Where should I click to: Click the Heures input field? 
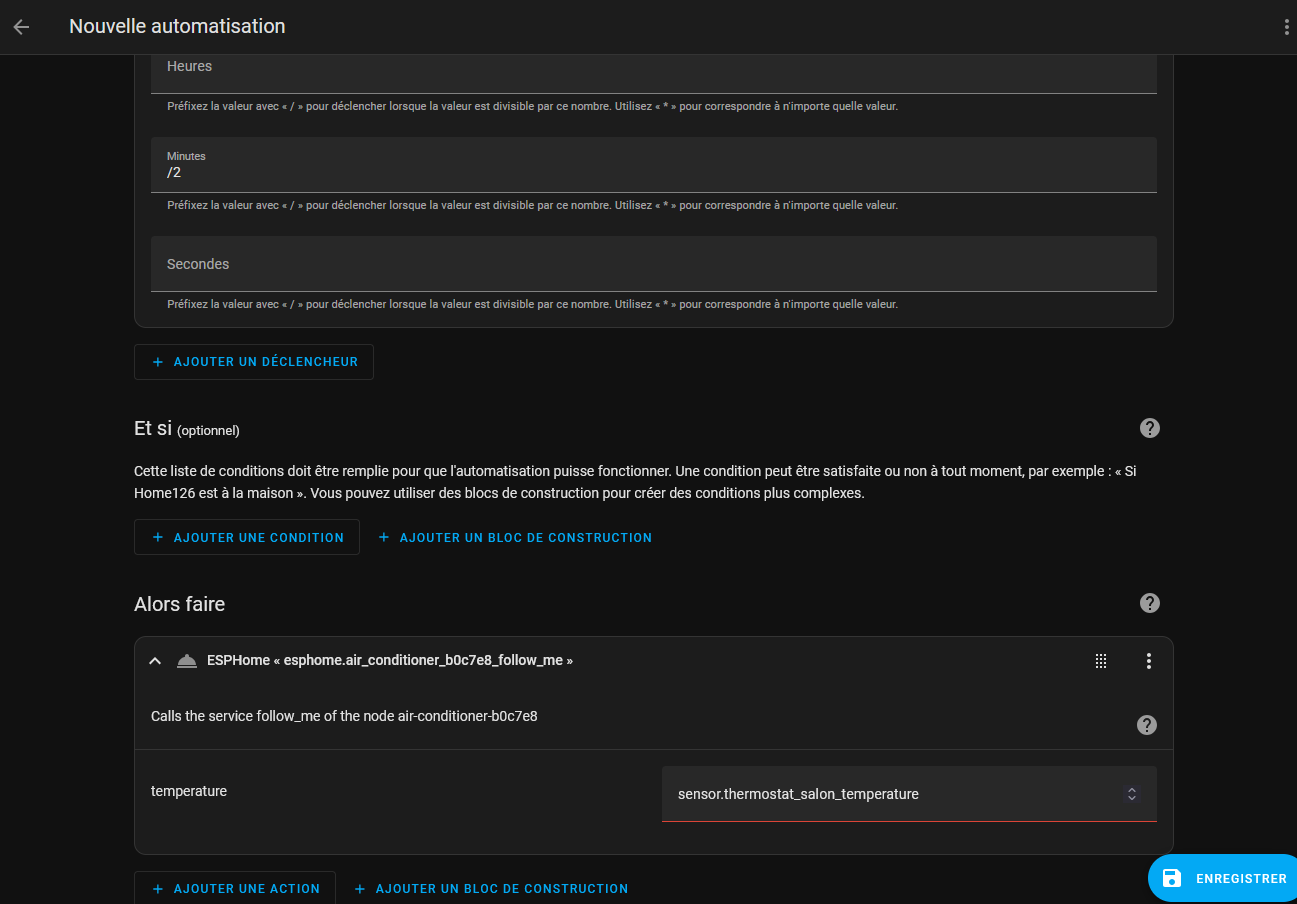653,73
